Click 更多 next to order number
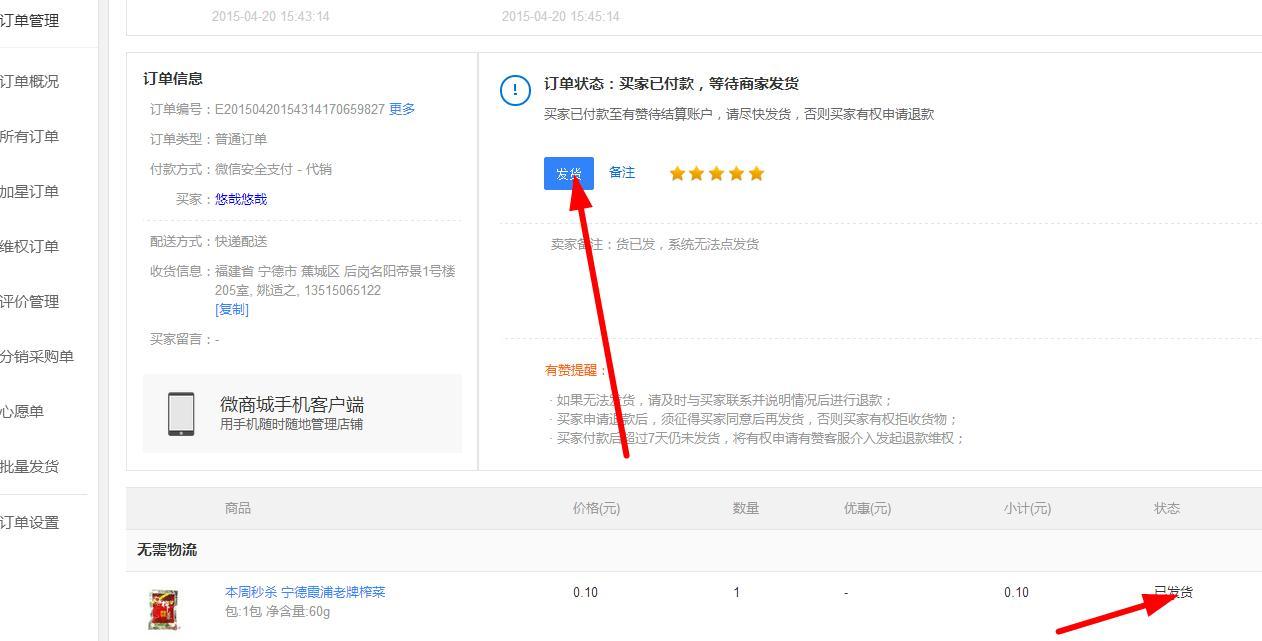Viewport: 1262px width, 641px height. click(402, 109)
